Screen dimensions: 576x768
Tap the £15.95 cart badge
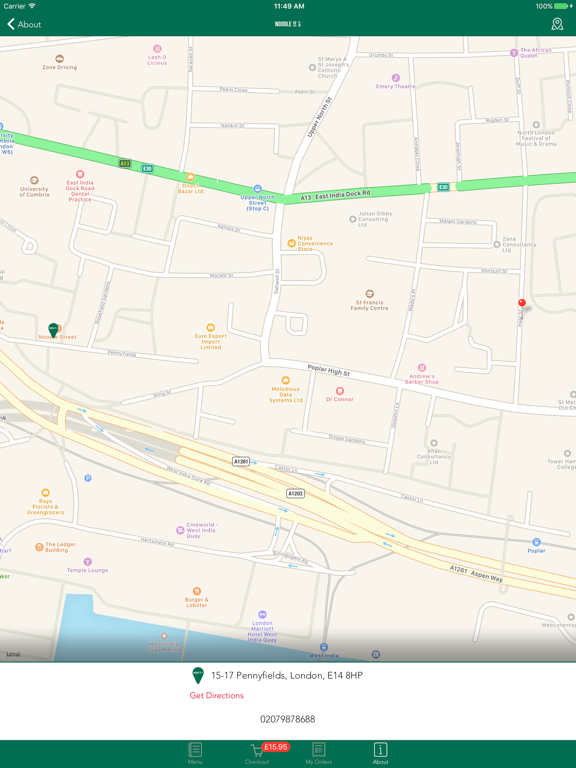point(275,747)
